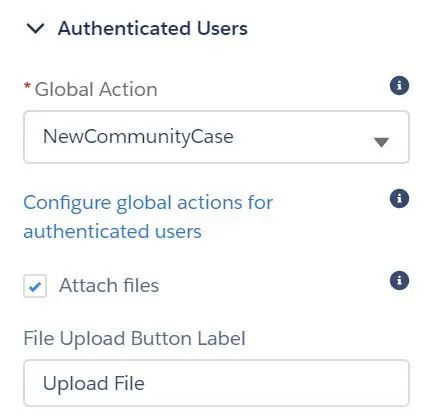Screen dimensions: 428x418
Task: Select the NewCommunityCase value text
Action: pos(138,137)
